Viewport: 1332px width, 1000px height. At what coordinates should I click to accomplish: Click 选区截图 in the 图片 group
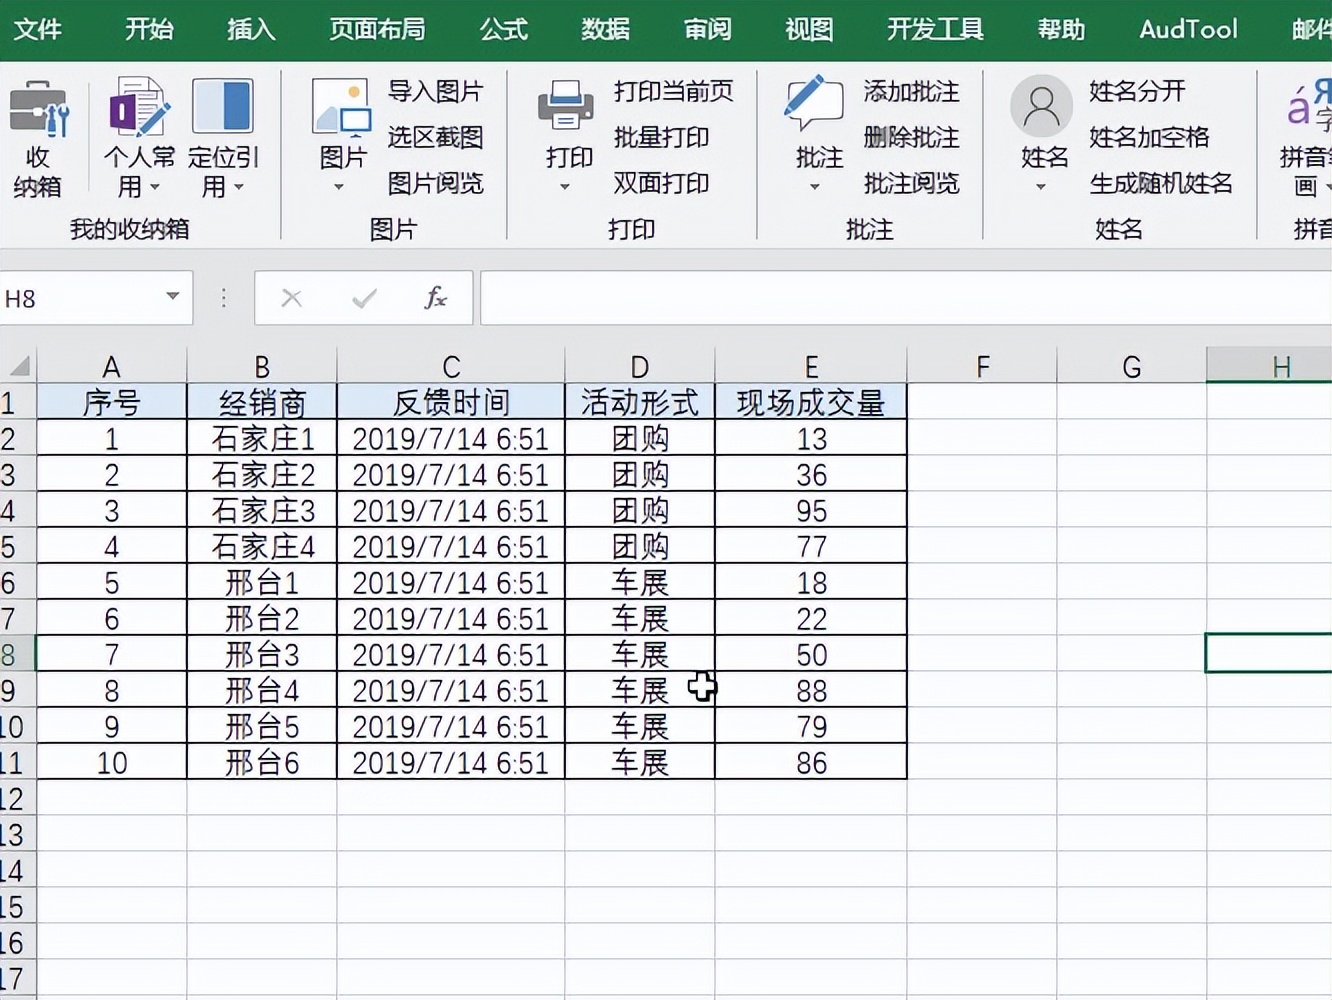435,138
